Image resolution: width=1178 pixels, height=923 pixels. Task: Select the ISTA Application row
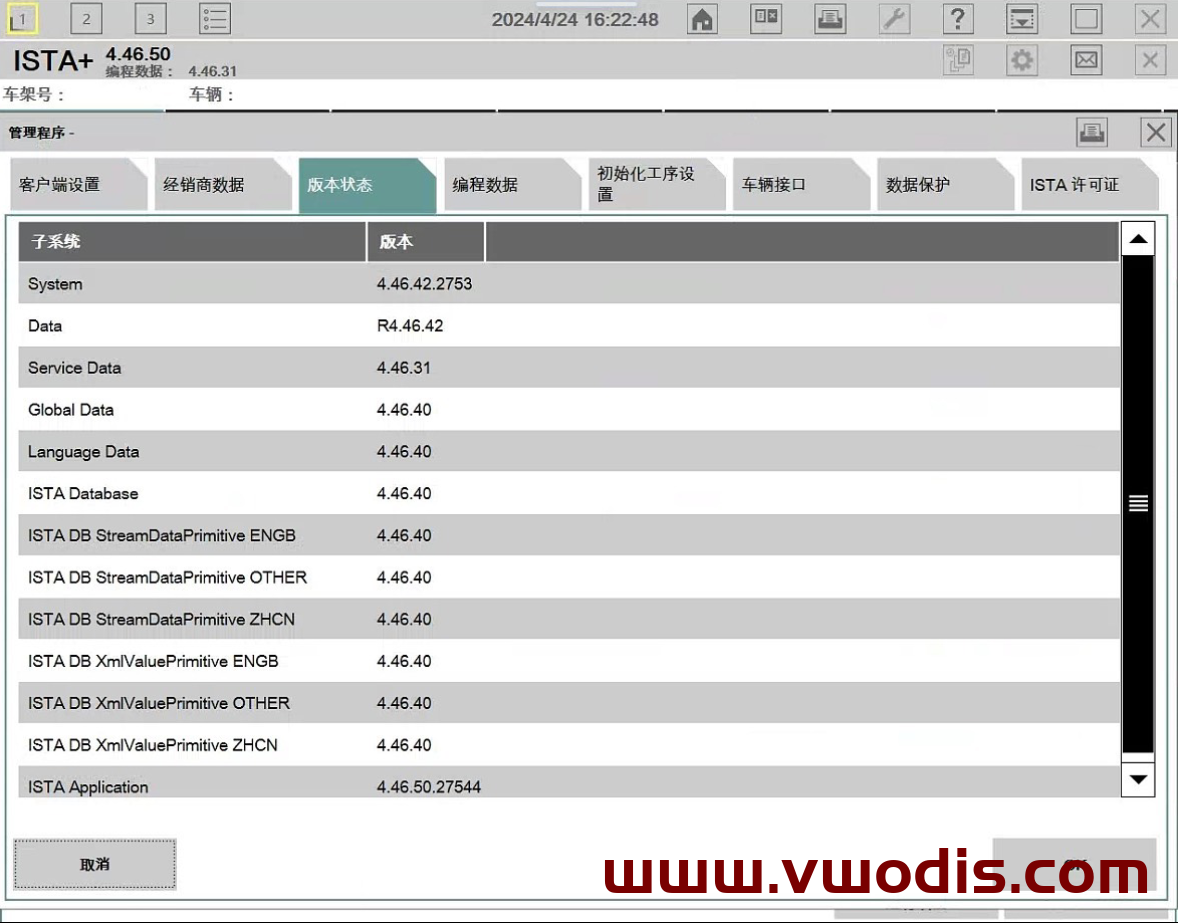pos(569,783)
